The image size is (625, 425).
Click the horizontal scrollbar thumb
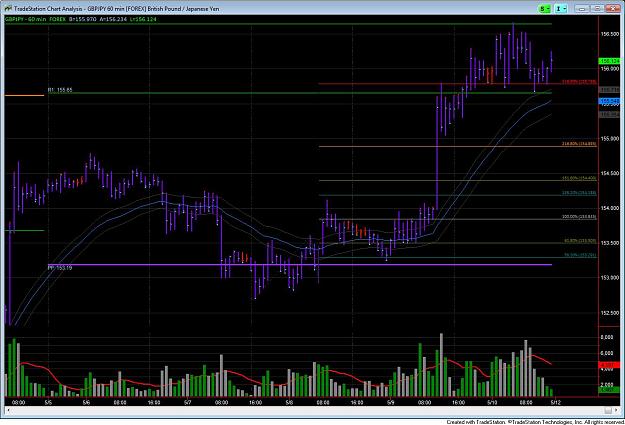tap(607, 410)
